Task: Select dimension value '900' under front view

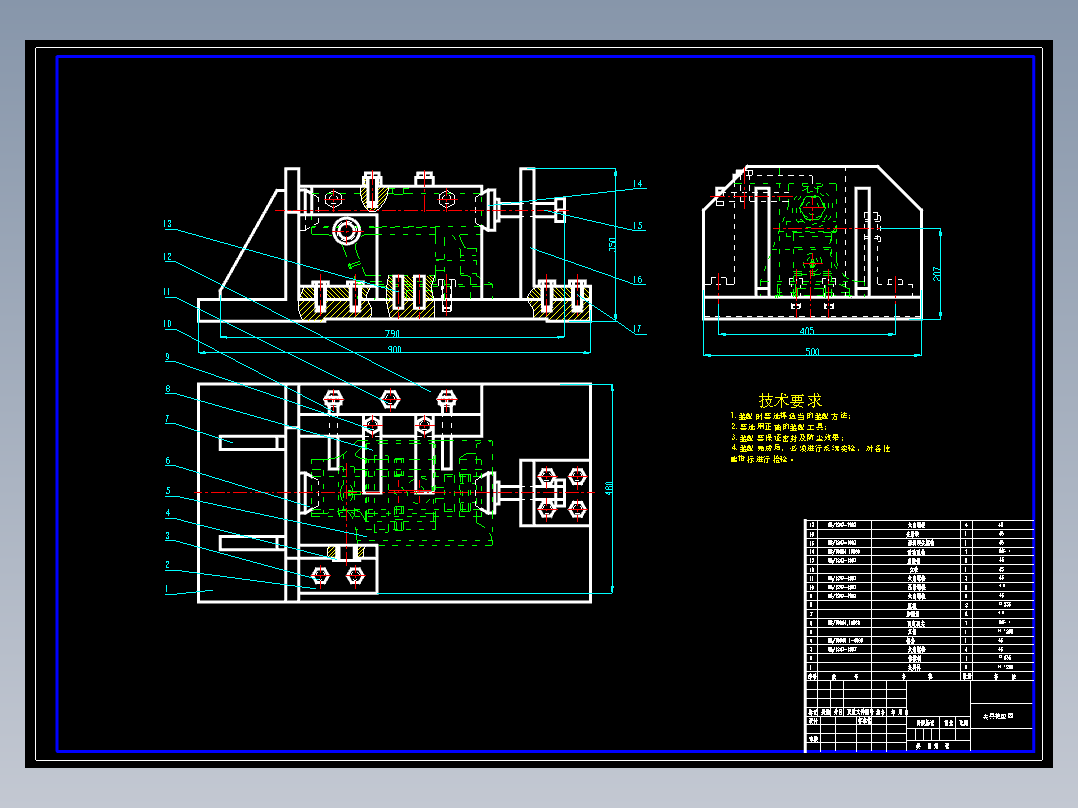Action: [x=395, y=349]
